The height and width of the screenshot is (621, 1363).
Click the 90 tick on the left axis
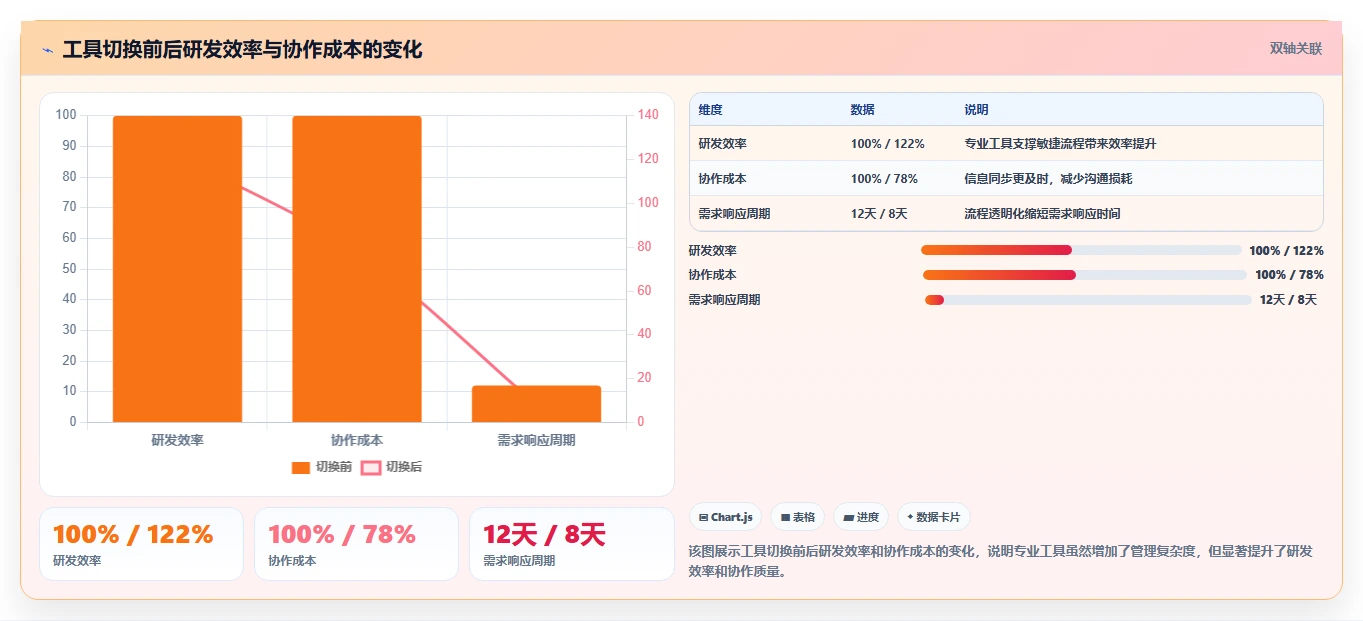[69, 146]
